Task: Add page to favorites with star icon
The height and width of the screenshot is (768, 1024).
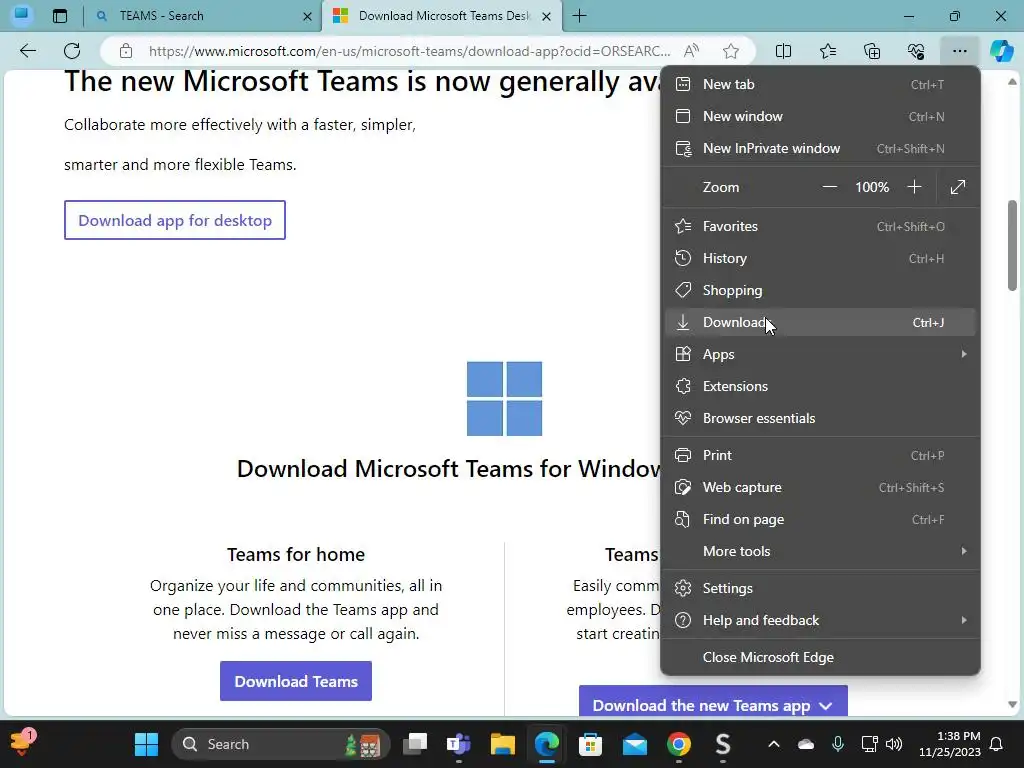Action: pos(731,51)
